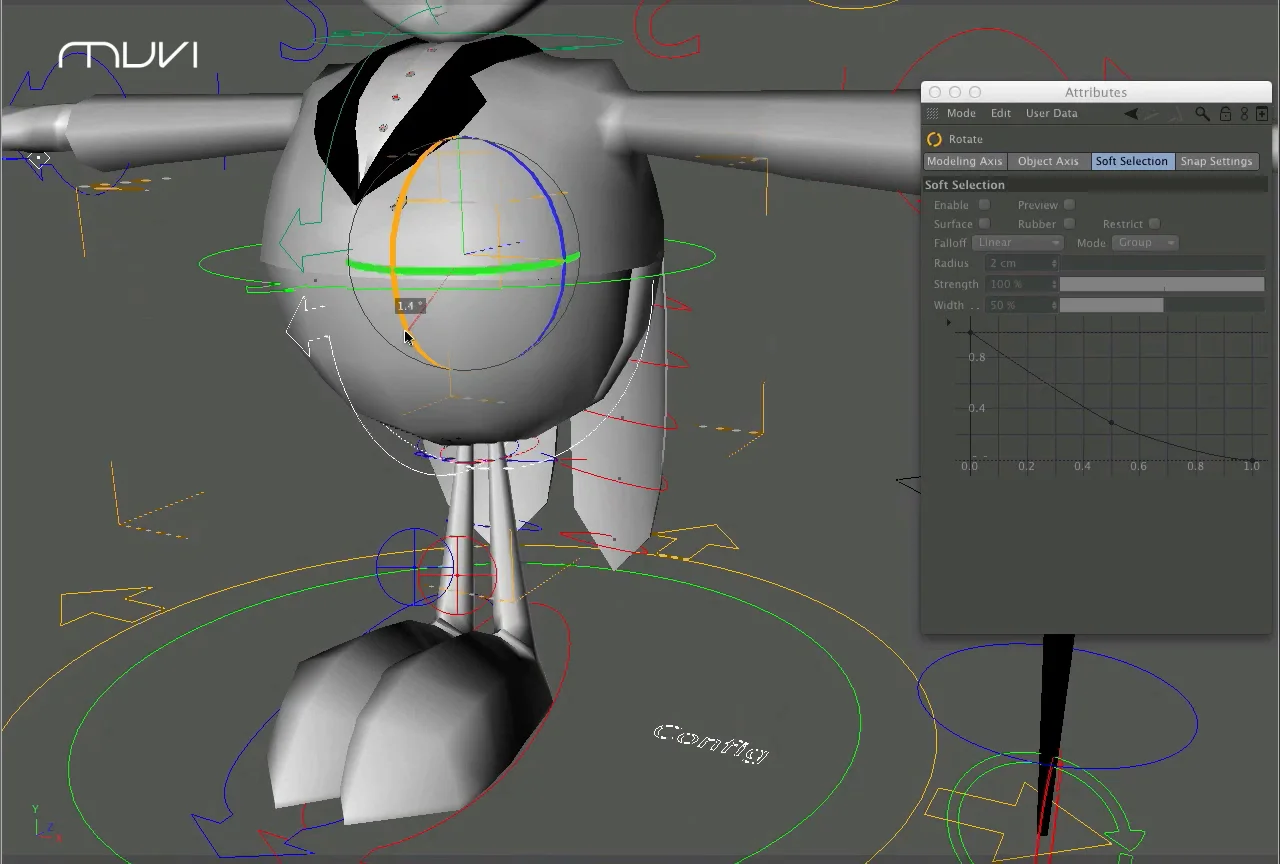Image resolution: width=1280 pixels, height=864 pixels.
Task: Open the Falloff Linear dropdown
Action: coord(1017,243)
